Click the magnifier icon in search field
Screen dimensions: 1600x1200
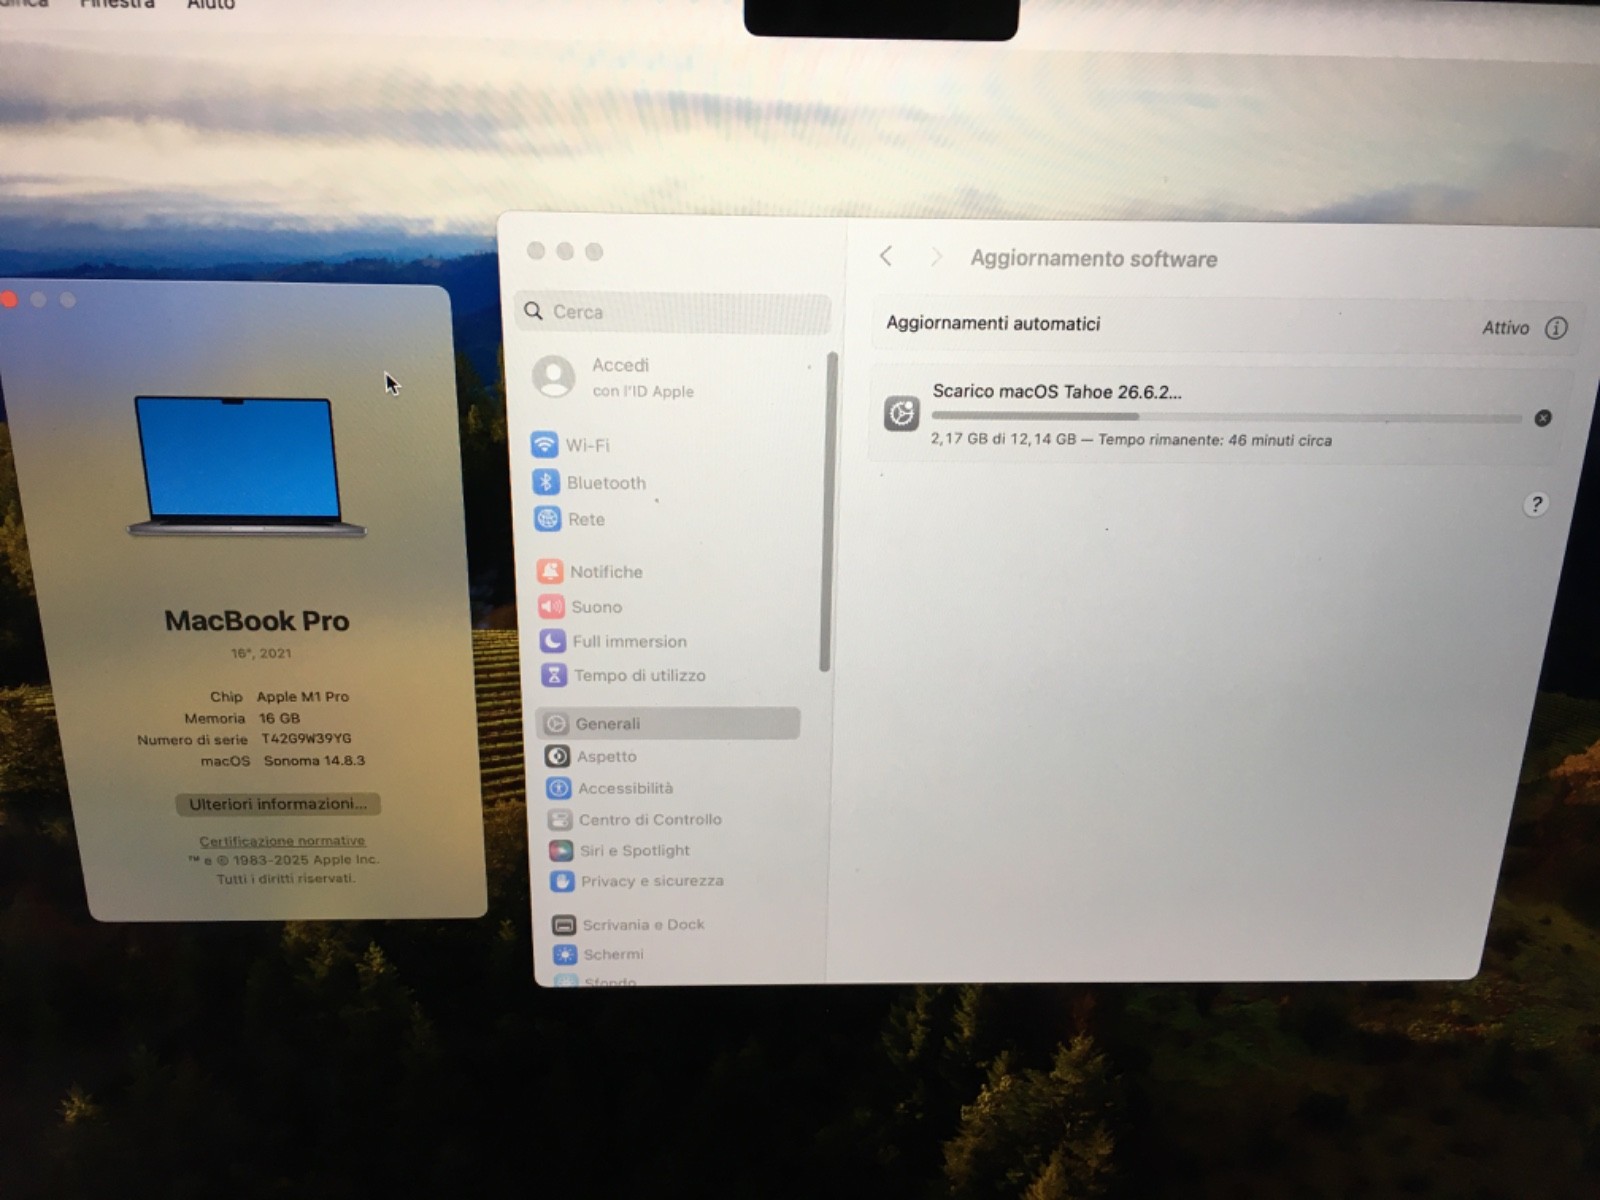click(x=534, y=311)
